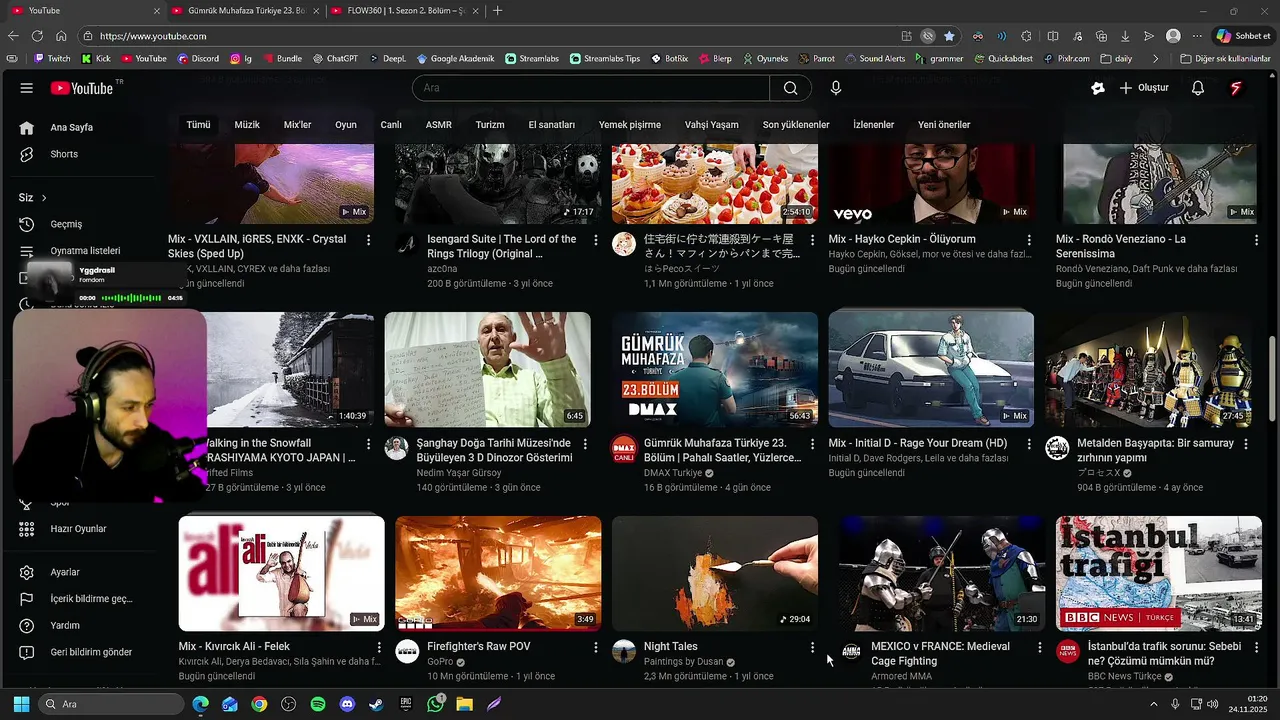The image size is (1280, 720).
Task: Click the Ask/Gemini sparkle icon in YouTube header
Action: (x=1098, y=88)
